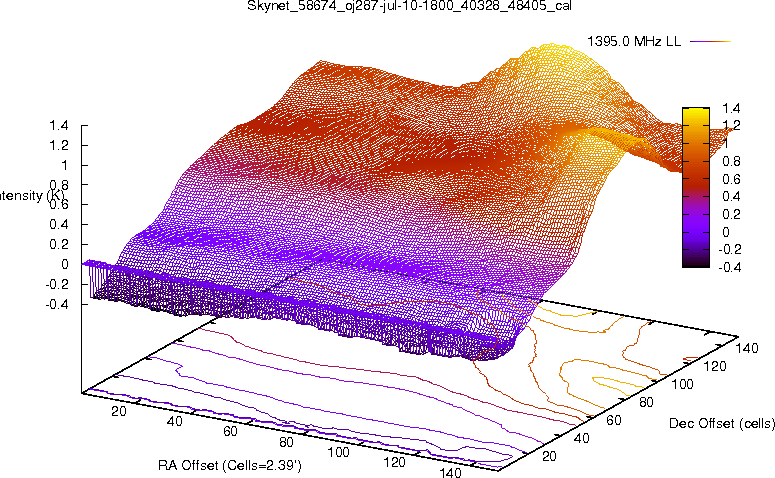
Task: Click the 0 label on the color bar
Action: [726, 232]
